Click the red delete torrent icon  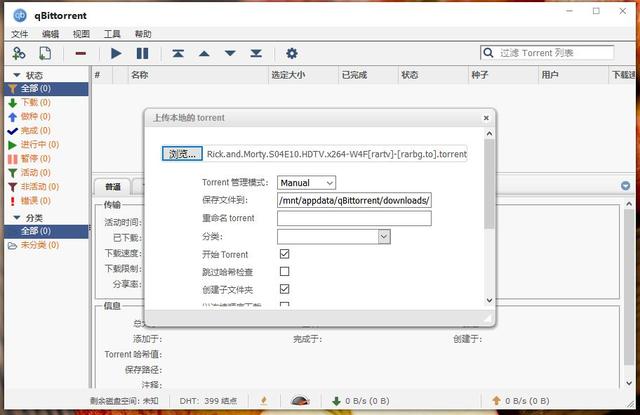[x=81, y=53]
